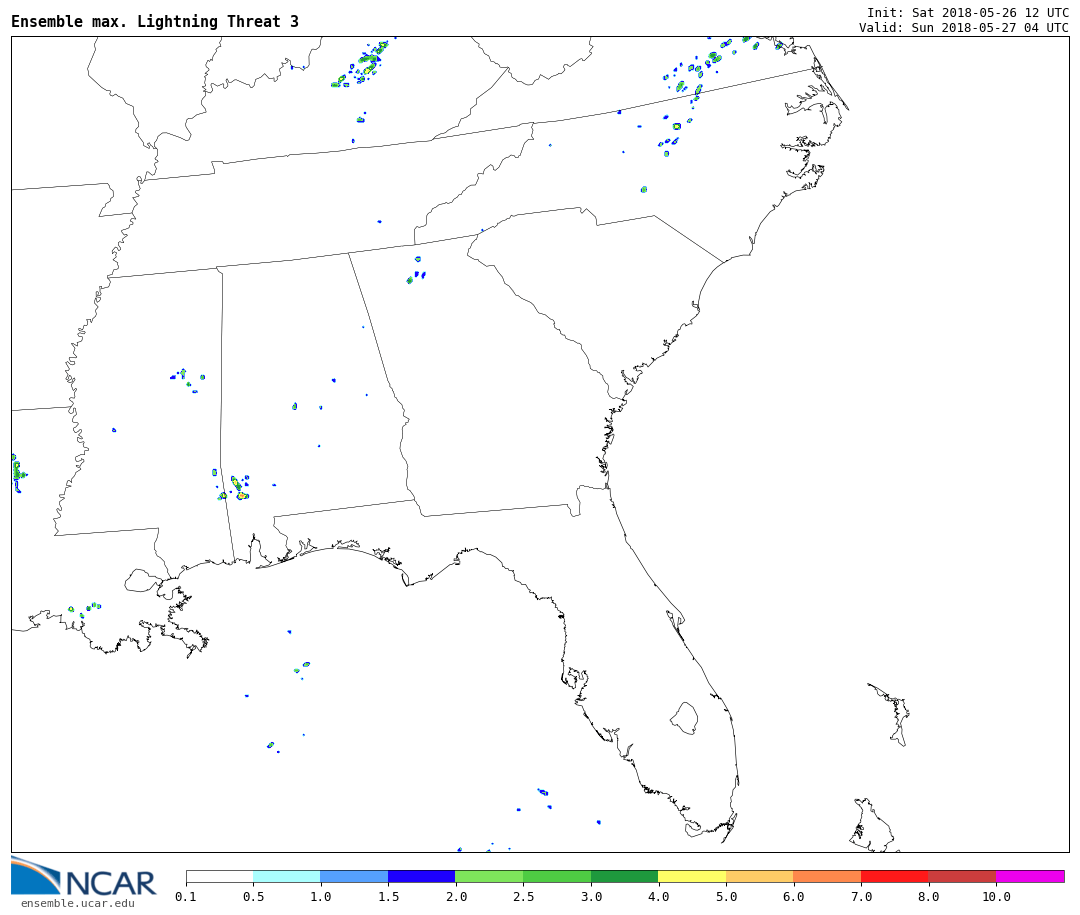Click the colorbar label '3.0'
The height and width of the screenshot is (915, 1080).
[591, 896]
